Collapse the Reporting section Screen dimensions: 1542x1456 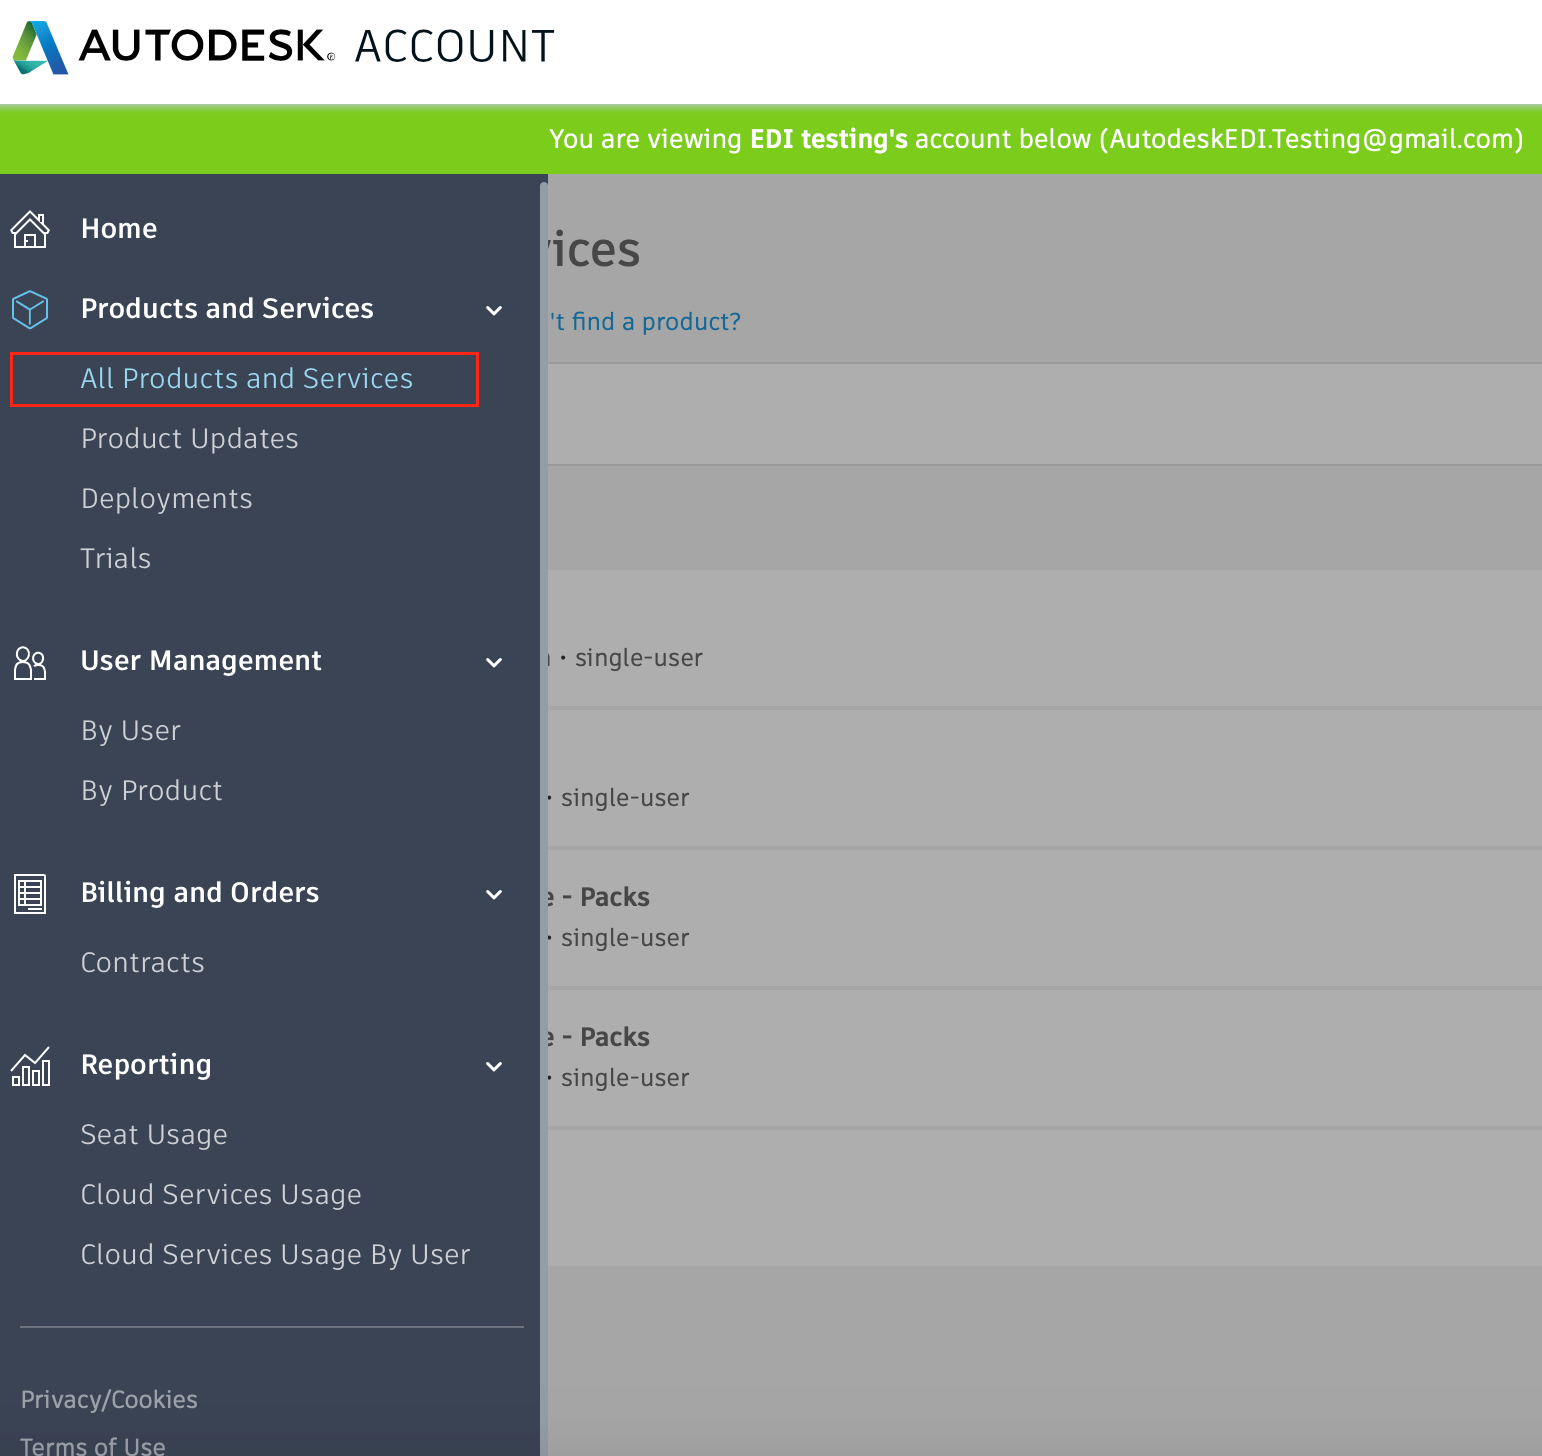pos(494,1067)
